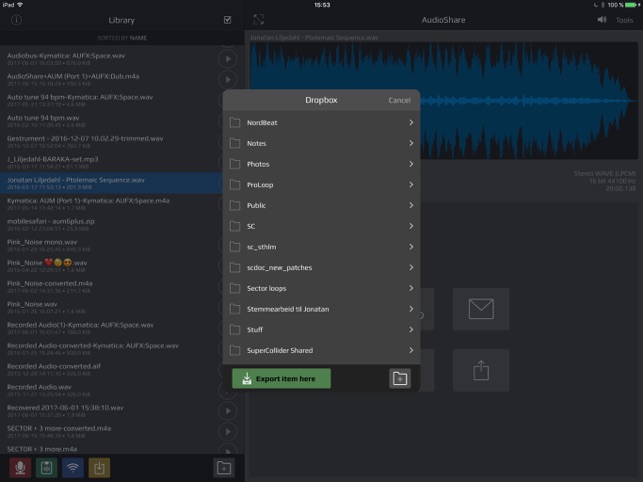Tap the red microphone record icon

point(20,468)
